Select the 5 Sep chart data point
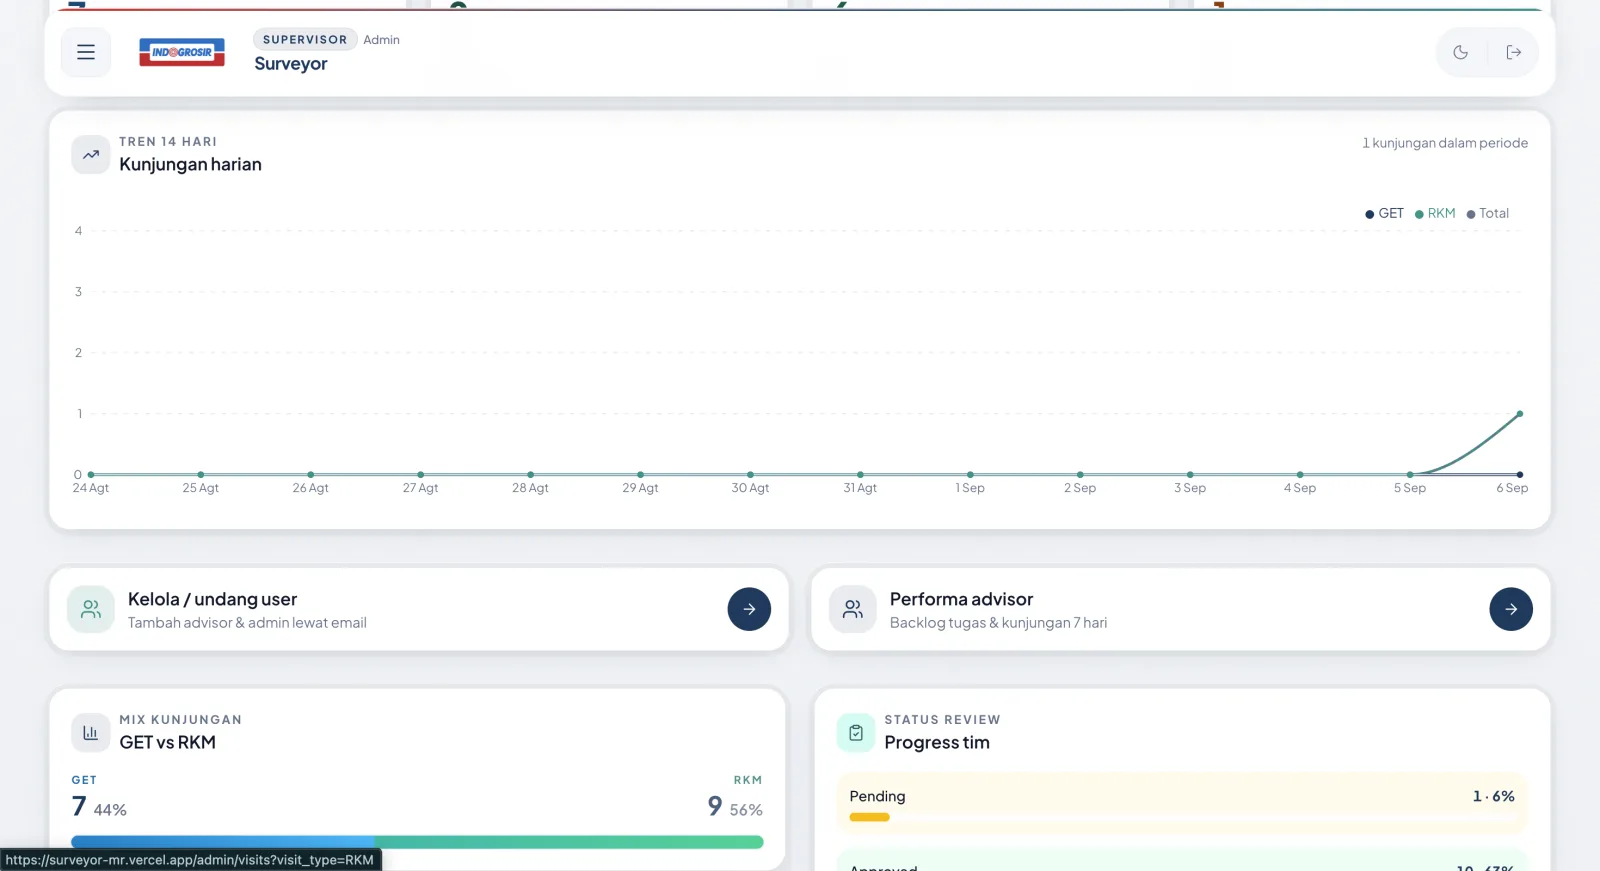This screenshot has width=1600, height=871. tap(1410, 474)
